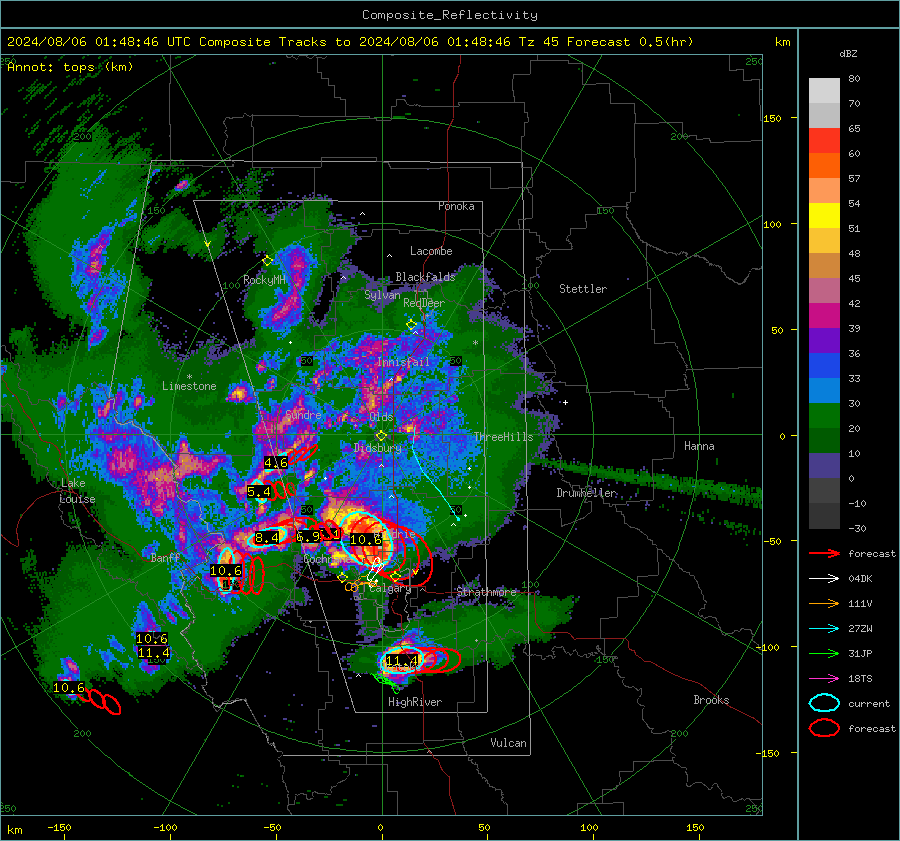Click the Calgary city label
This screenshot has height=841, width=900.
[390, 588]
